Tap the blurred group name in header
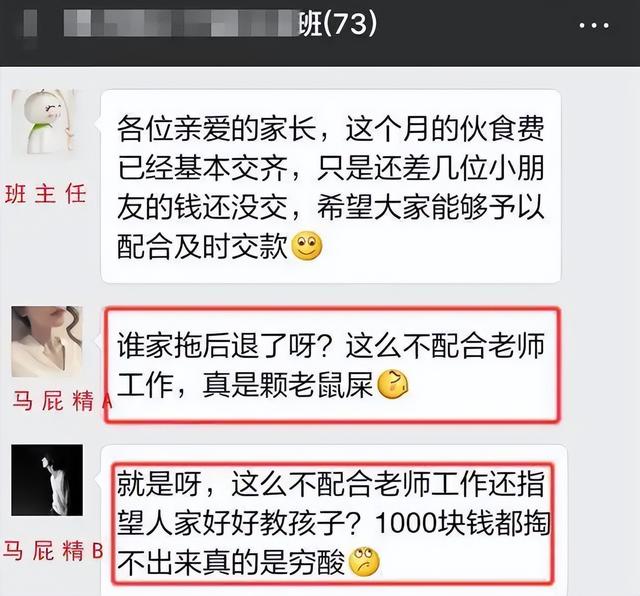The height and width of the screenshot is (596, 640). (x=182, y=24)
